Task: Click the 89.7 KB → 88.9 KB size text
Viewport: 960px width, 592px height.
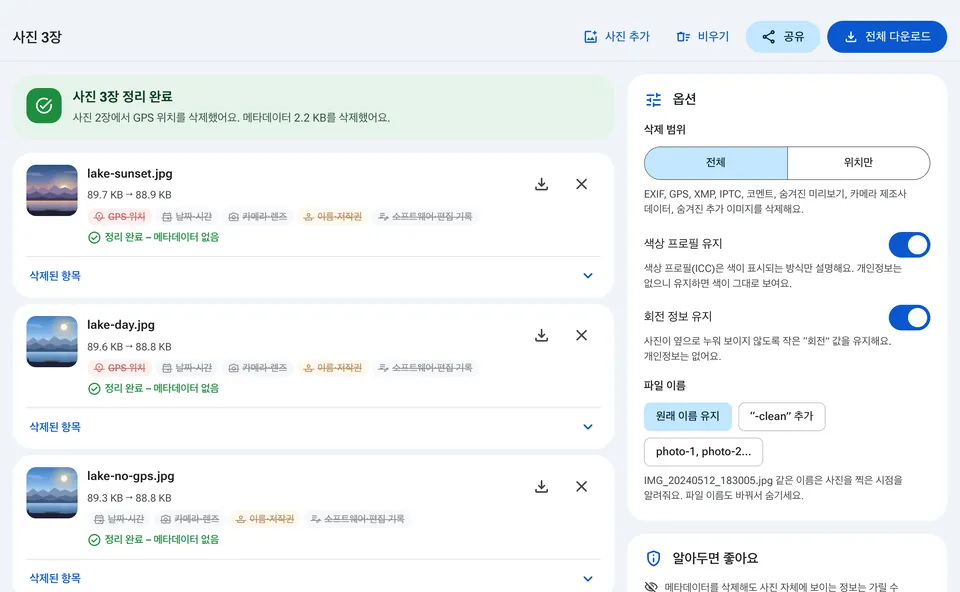Action: [129, 195]
